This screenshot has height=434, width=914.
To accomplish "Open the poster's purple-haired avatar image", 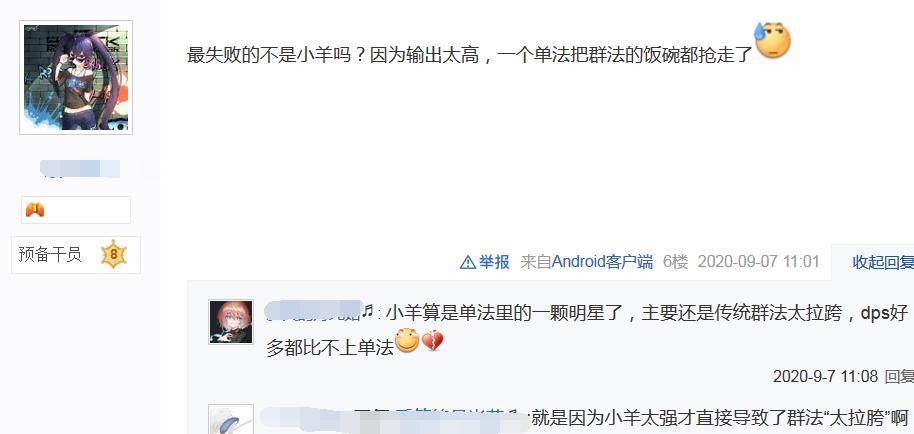I will click(x=76, y=77).
